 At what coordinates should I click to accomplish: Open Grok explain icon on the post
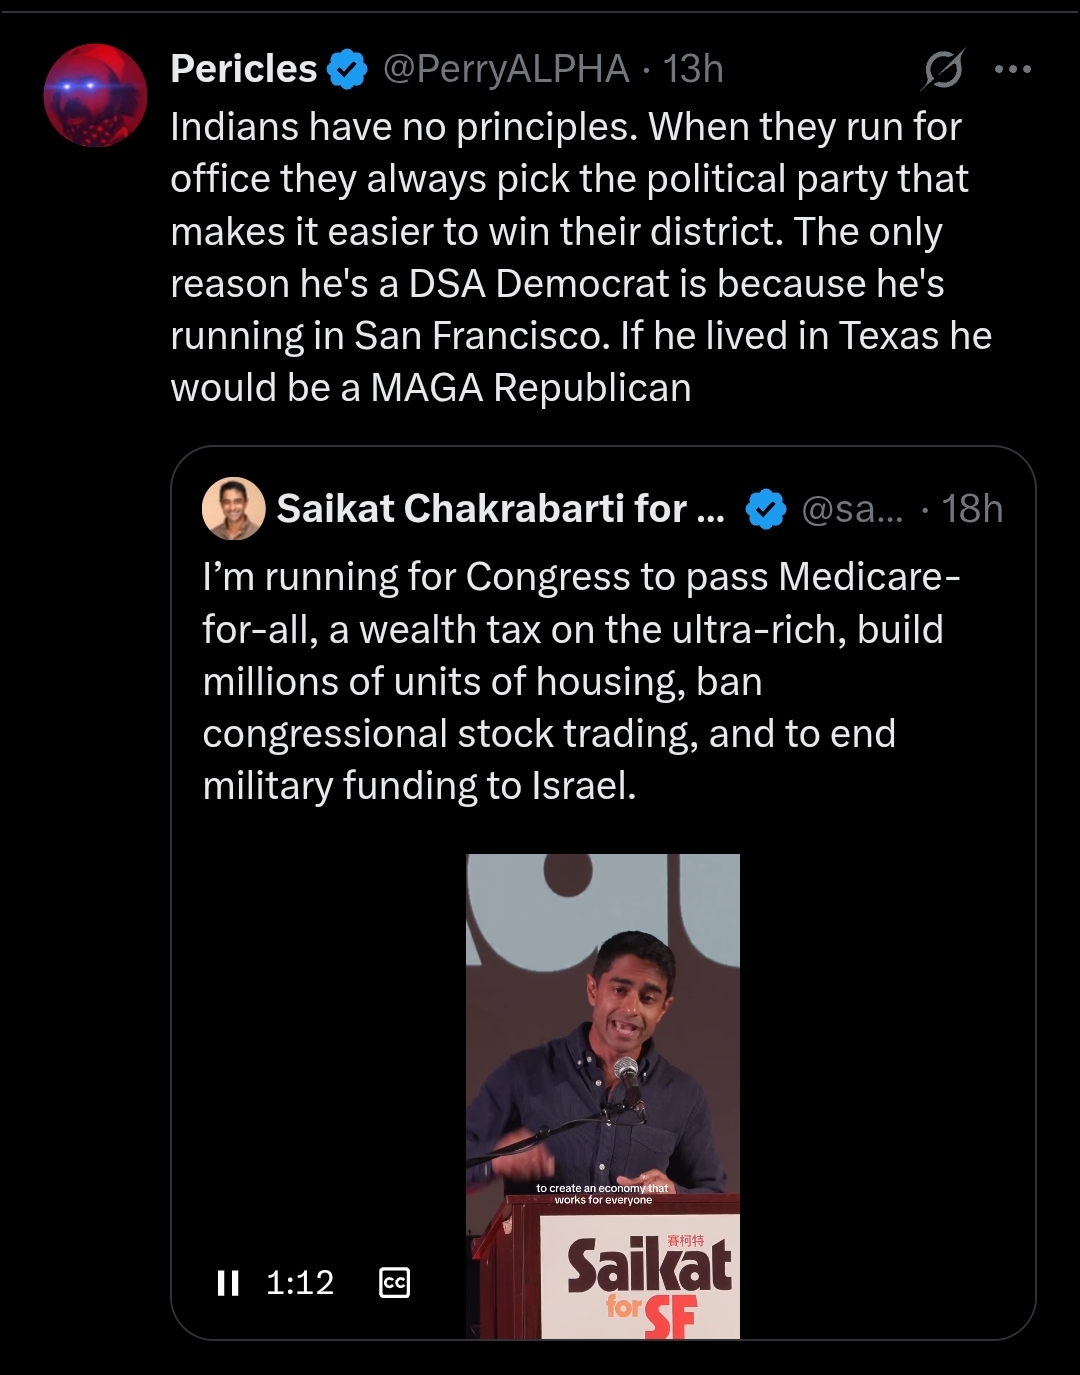click(943, 69)
